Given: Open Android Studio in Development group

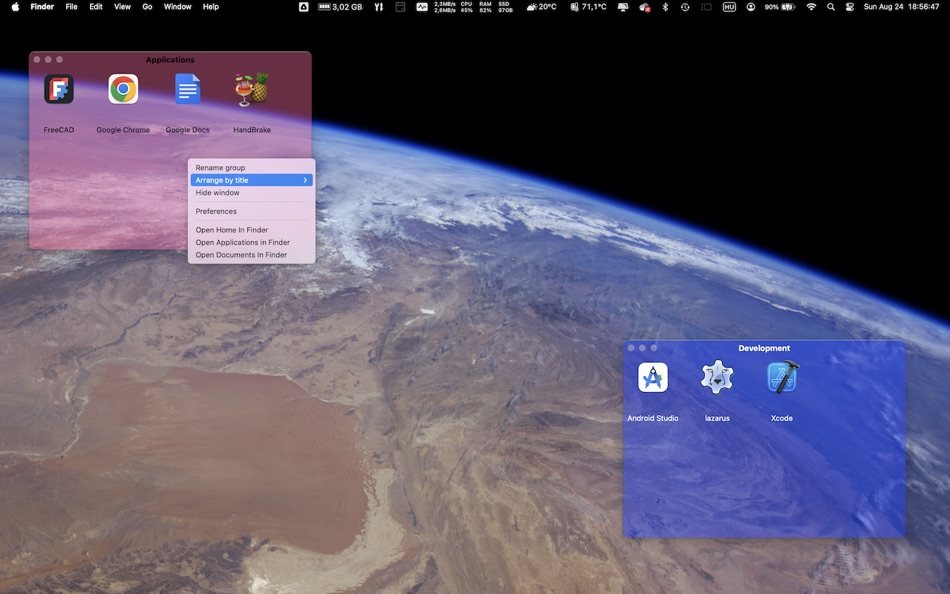Looking at the screenshot, I should pyautogui.click(x=653, y=378).
